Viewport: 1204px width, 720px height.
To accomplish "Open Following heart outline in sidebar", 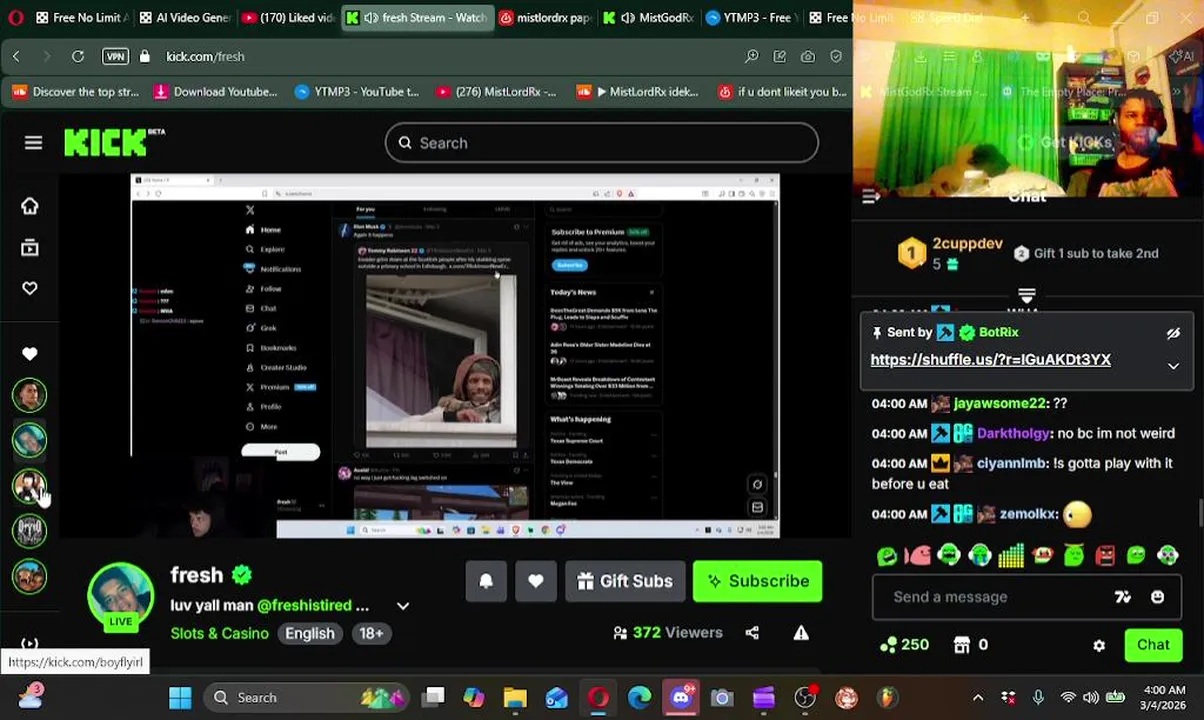I will [x=30, y=288].
